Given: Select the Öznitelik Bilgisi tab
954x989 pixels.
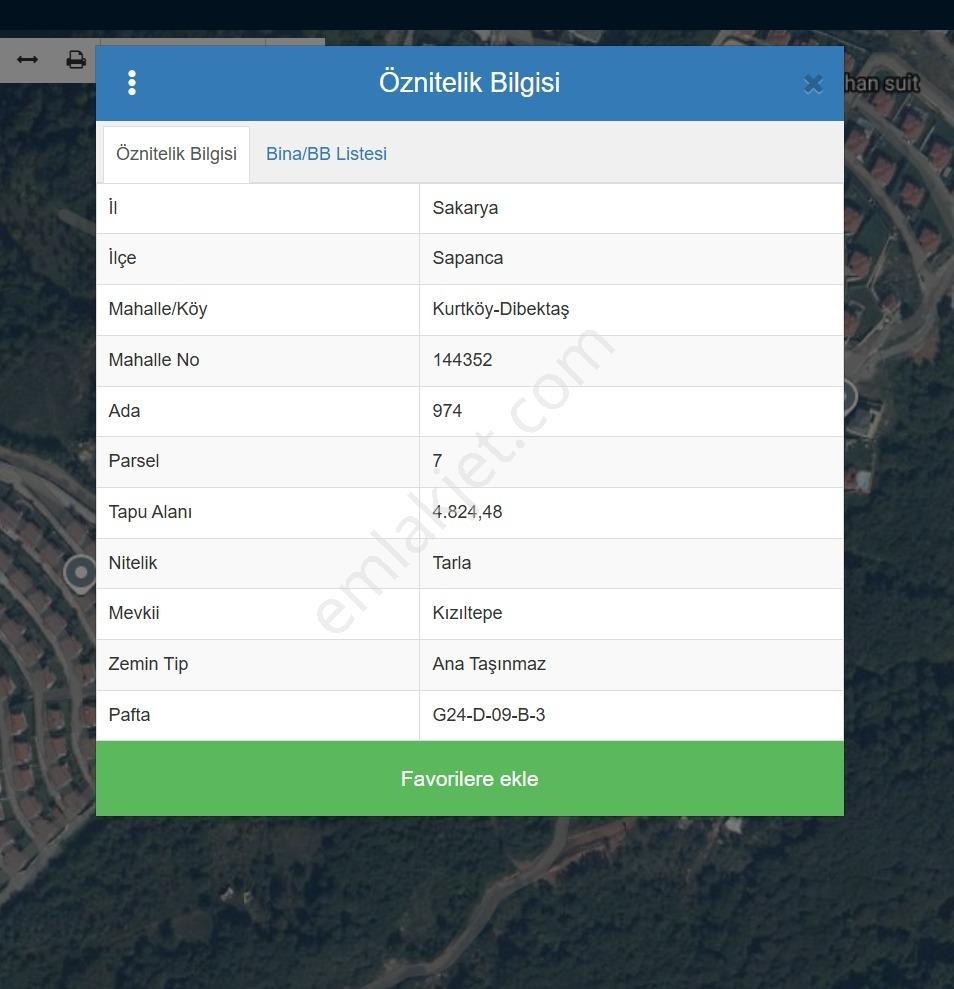Looking at the screenshot, I should click(177, 154).
